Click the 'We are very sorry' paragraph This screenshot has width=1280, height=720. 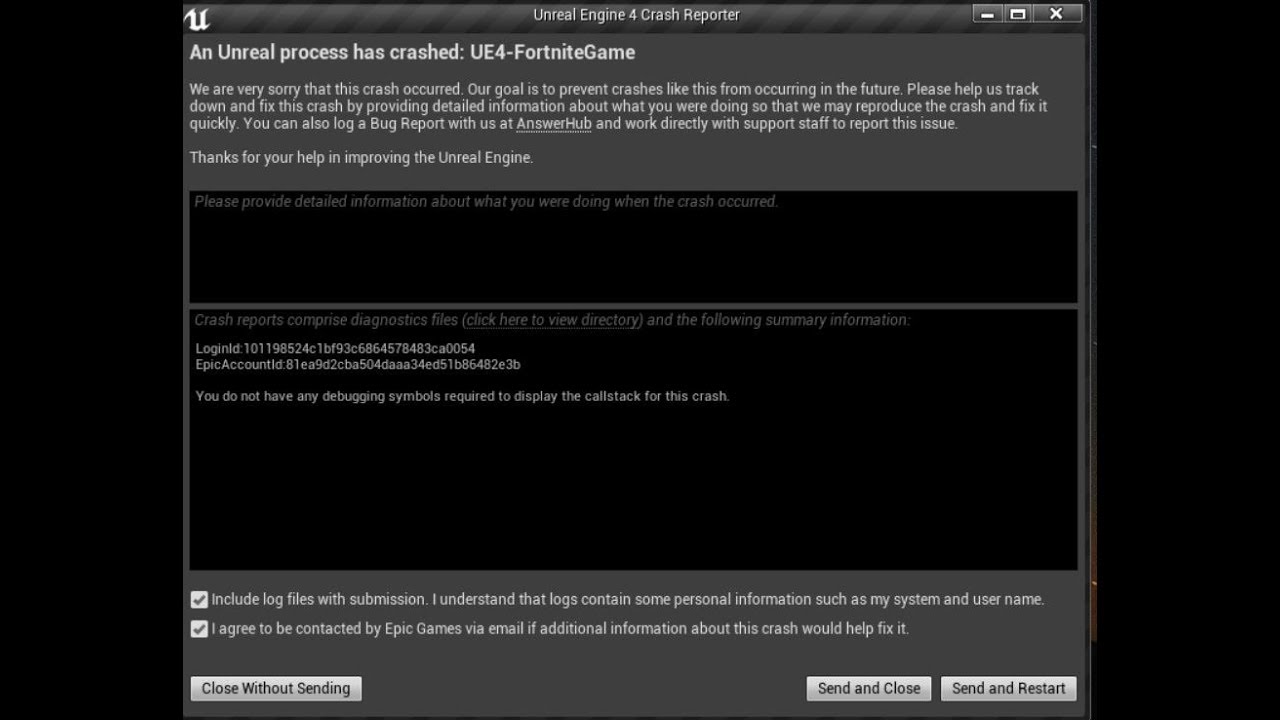click(618, 106)
